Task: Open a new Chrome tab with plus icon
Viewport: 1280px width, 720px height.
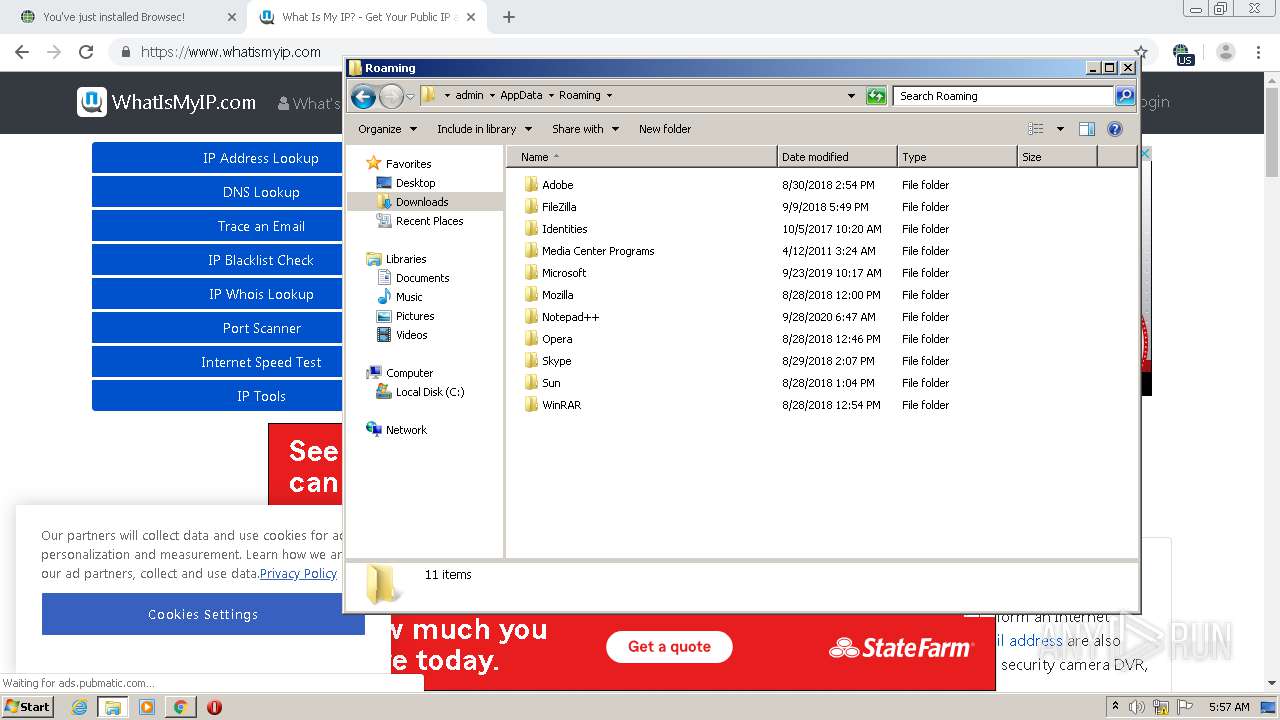Action: [x=508, y=17]
